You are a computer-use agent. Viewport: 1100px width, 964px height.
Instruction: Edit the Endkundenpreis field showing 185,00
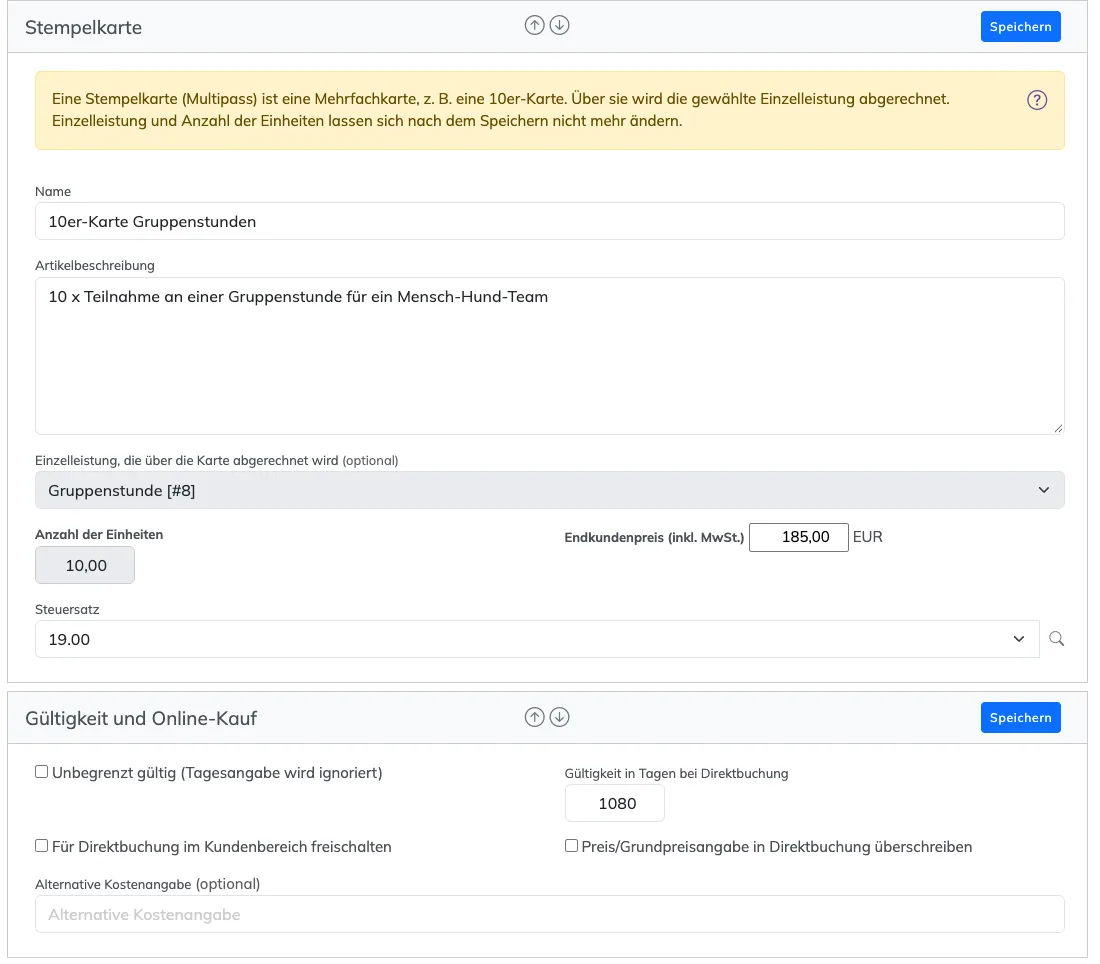coord(798,537)
